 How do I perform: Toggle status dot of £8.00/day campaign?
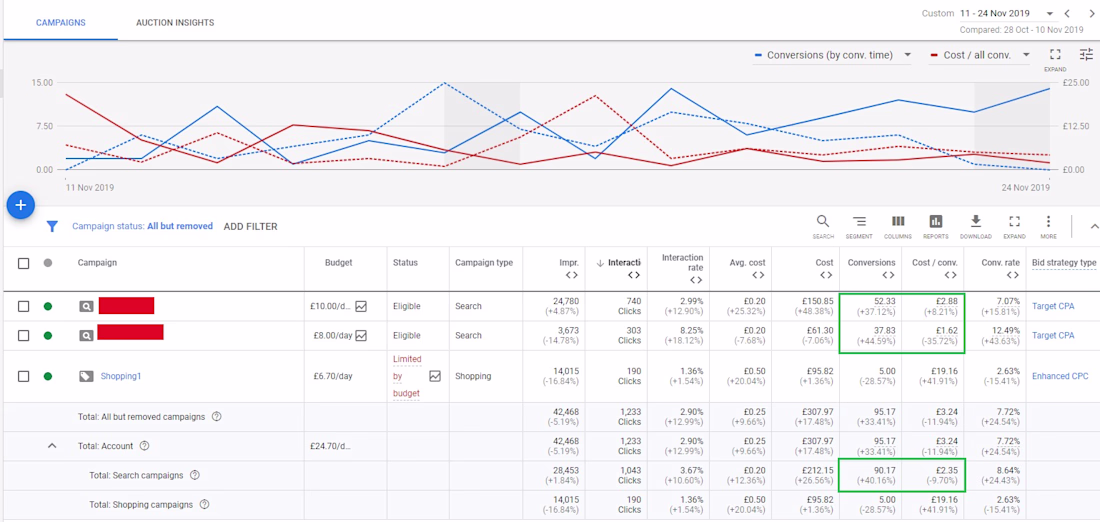(48, 335)
